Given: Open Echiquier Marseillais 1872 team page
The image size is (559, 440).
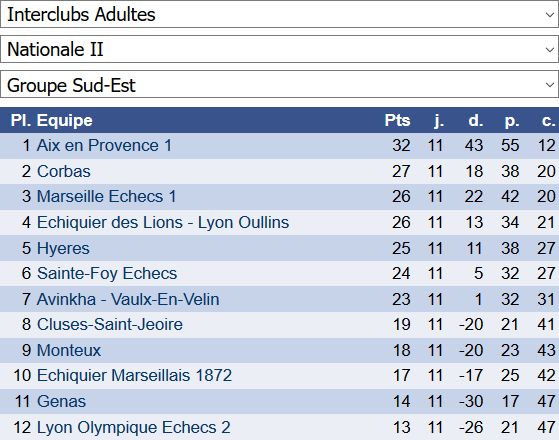Looking at the screenshot, I should tap(134, 375).
